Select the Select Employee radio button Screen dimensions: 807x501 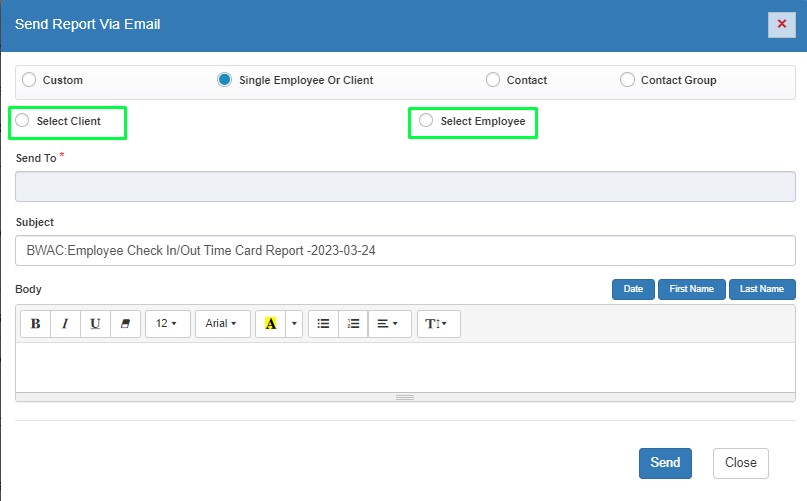coord(427,121)
